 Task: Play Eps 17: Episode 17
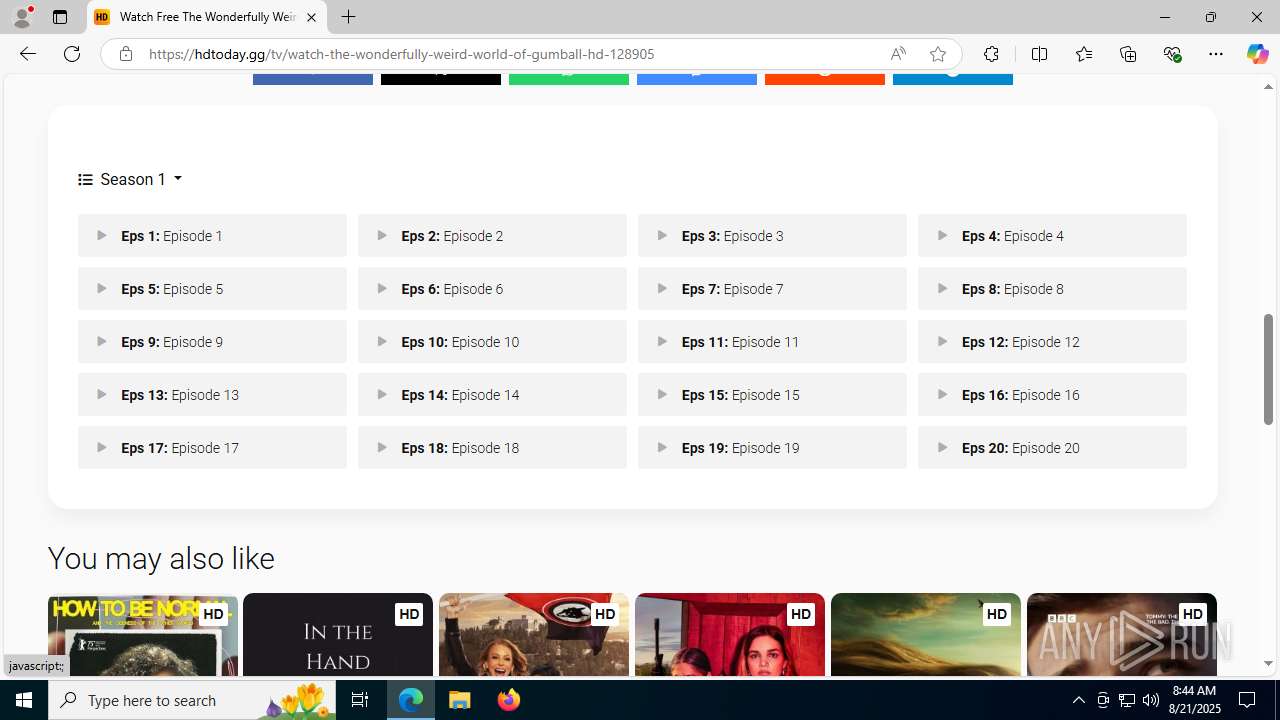[212, 448]
